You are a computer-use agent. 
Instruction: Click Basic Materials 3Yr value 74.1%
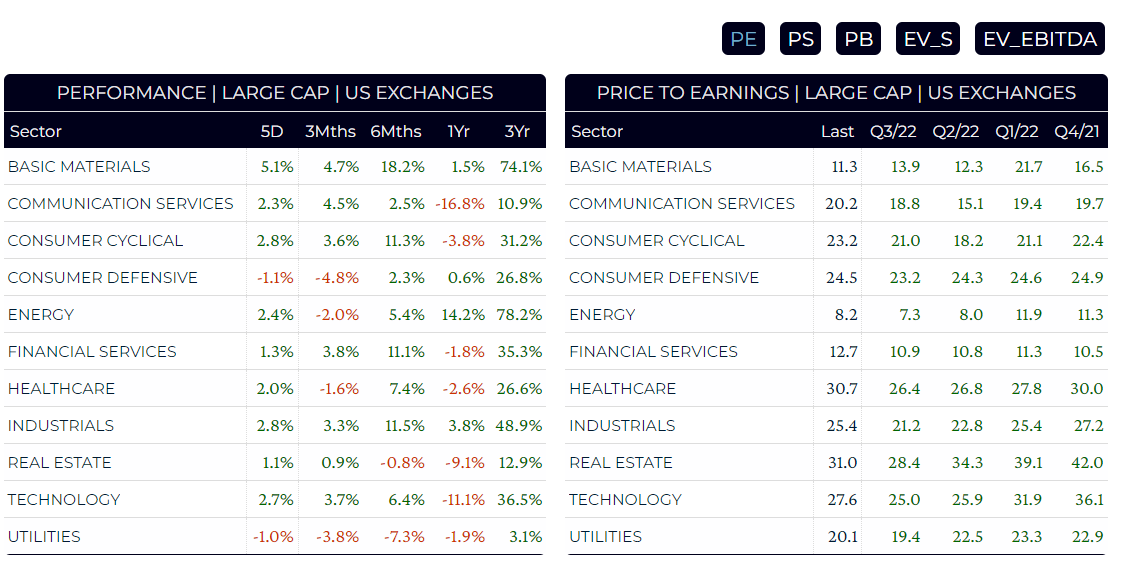tap(521, 167)
